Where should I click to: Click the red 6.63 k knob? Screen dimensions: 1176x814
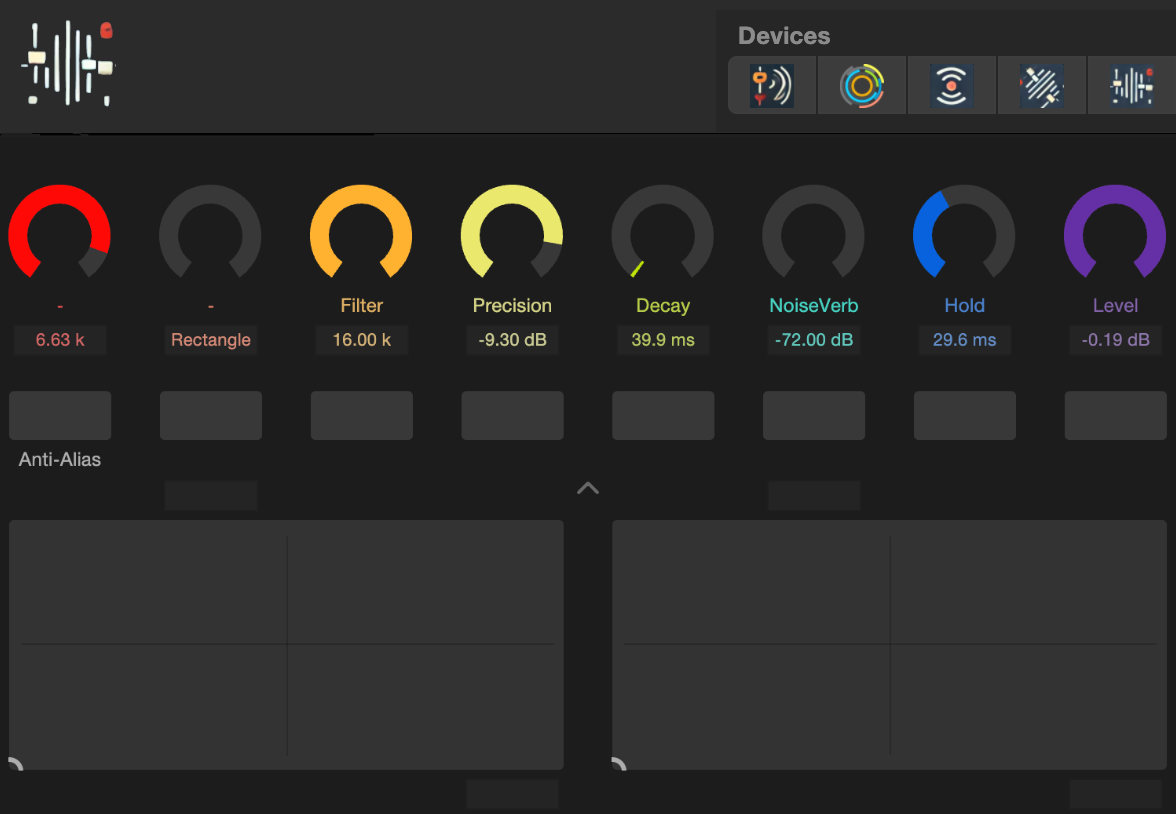tap(59, 232)
